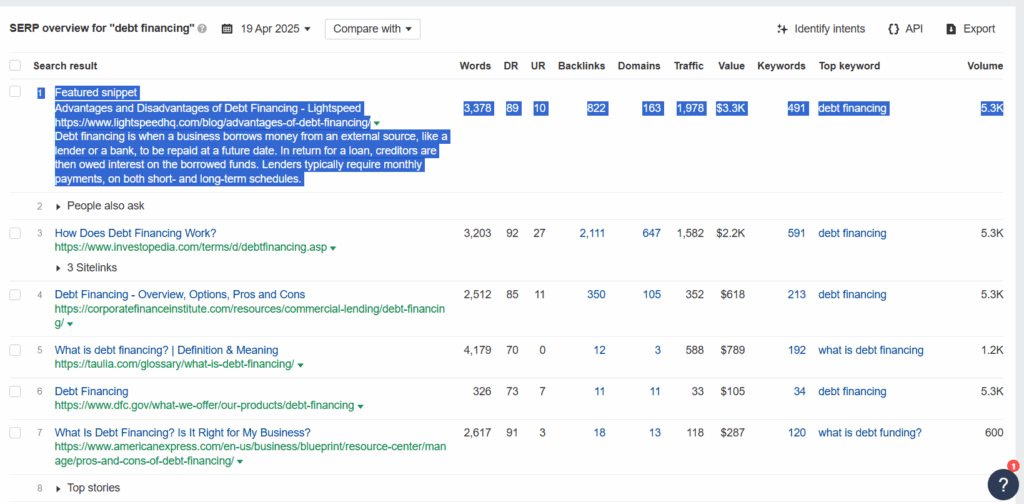The height and width of the screenshot is (504, 1024).
Task: Open How Does Debt Financing Work? link
Action: coord(135,233)
